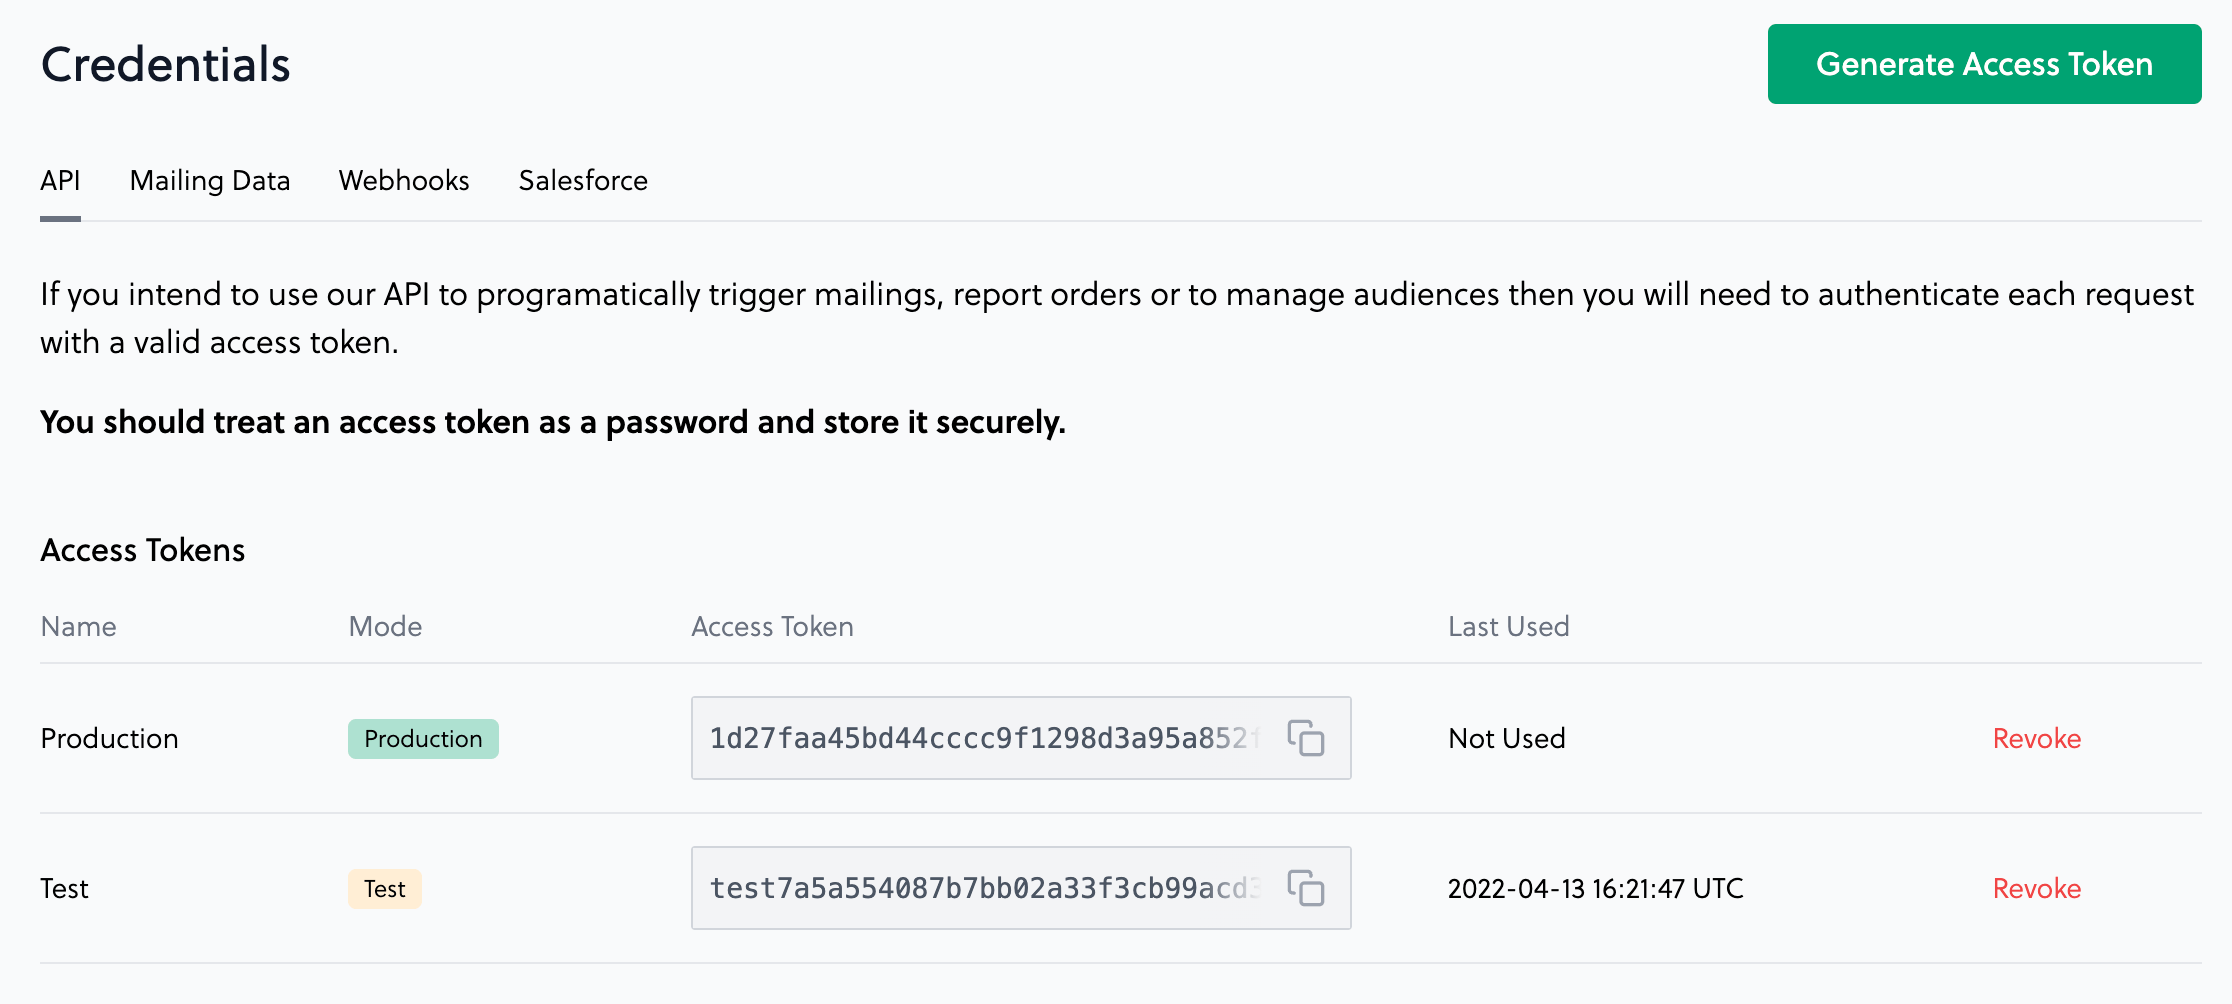
Task: Click Generate Access Token button
Action: [x=1984, y=64]
